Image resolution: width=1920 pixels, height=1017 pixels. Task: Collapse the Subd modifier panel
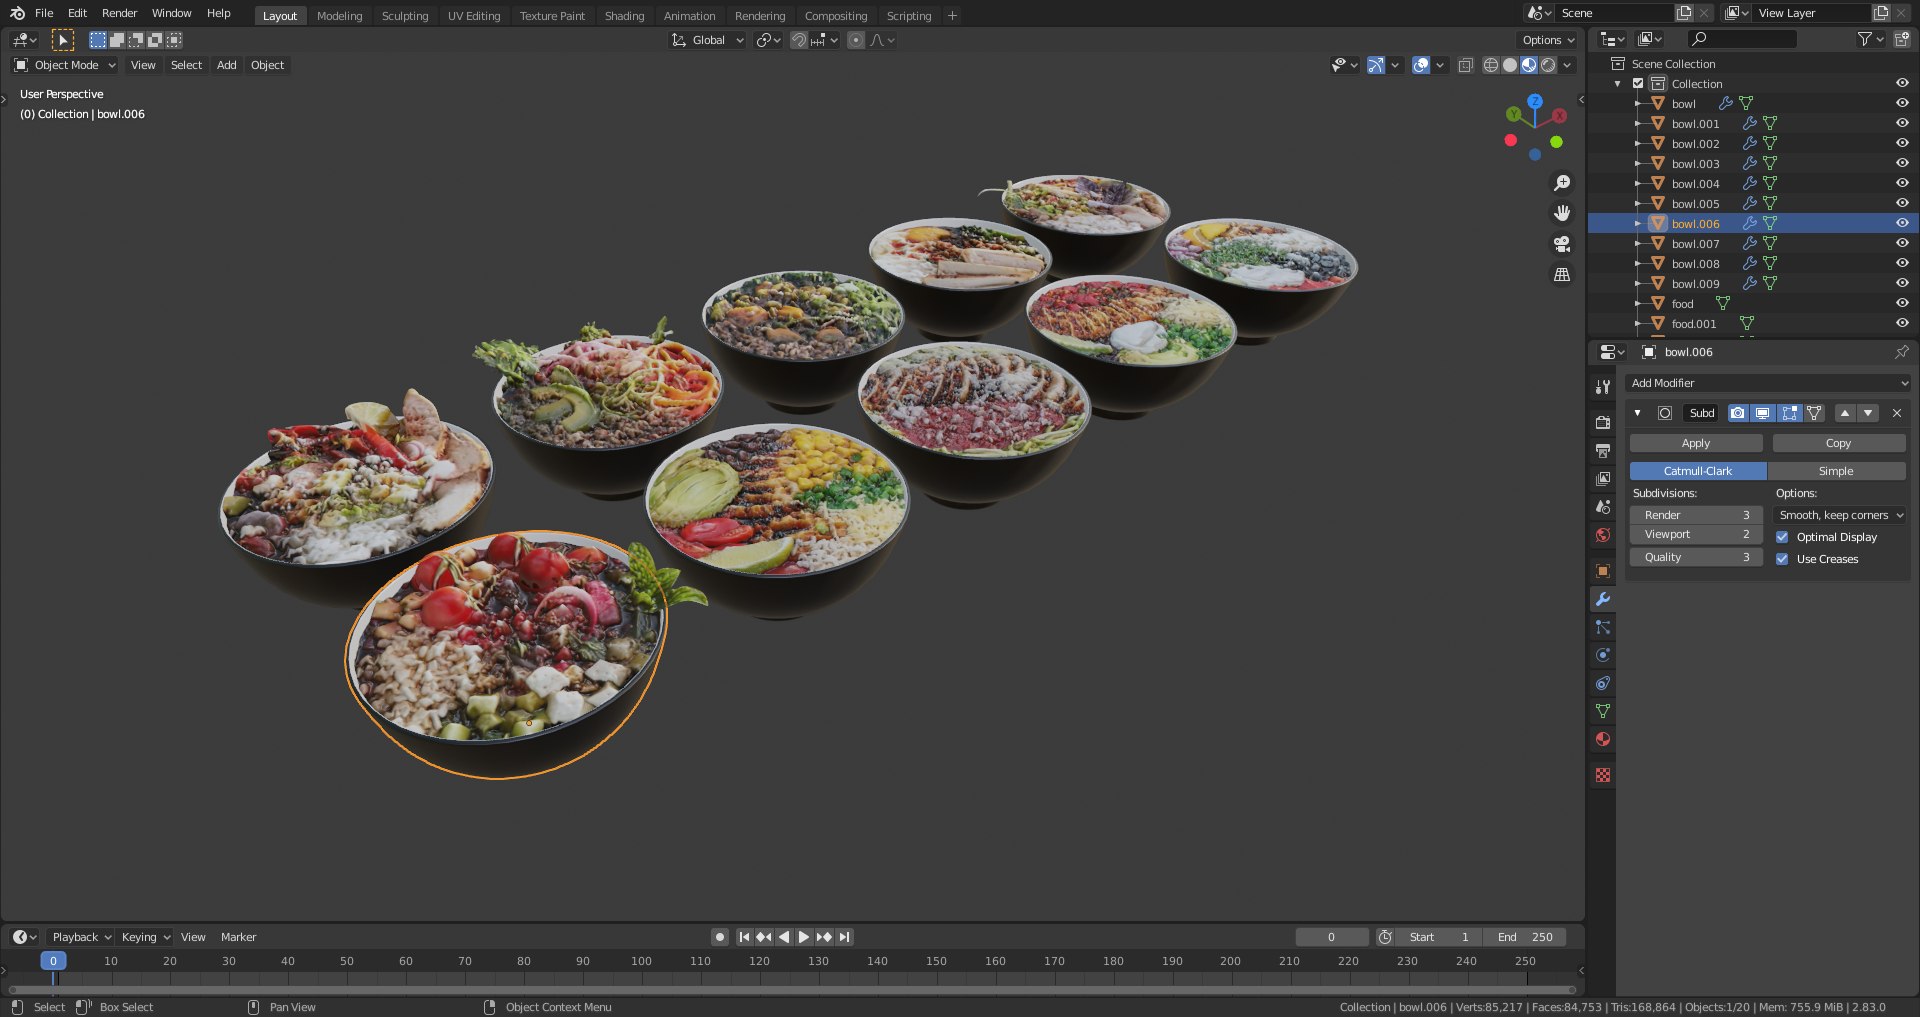pos(1637,413)
